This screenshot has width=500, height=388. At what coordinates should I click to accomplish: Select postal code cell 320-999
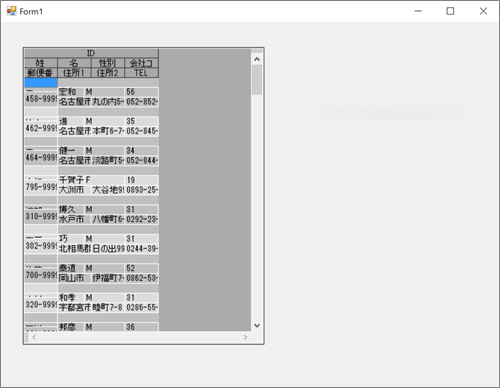41,305
